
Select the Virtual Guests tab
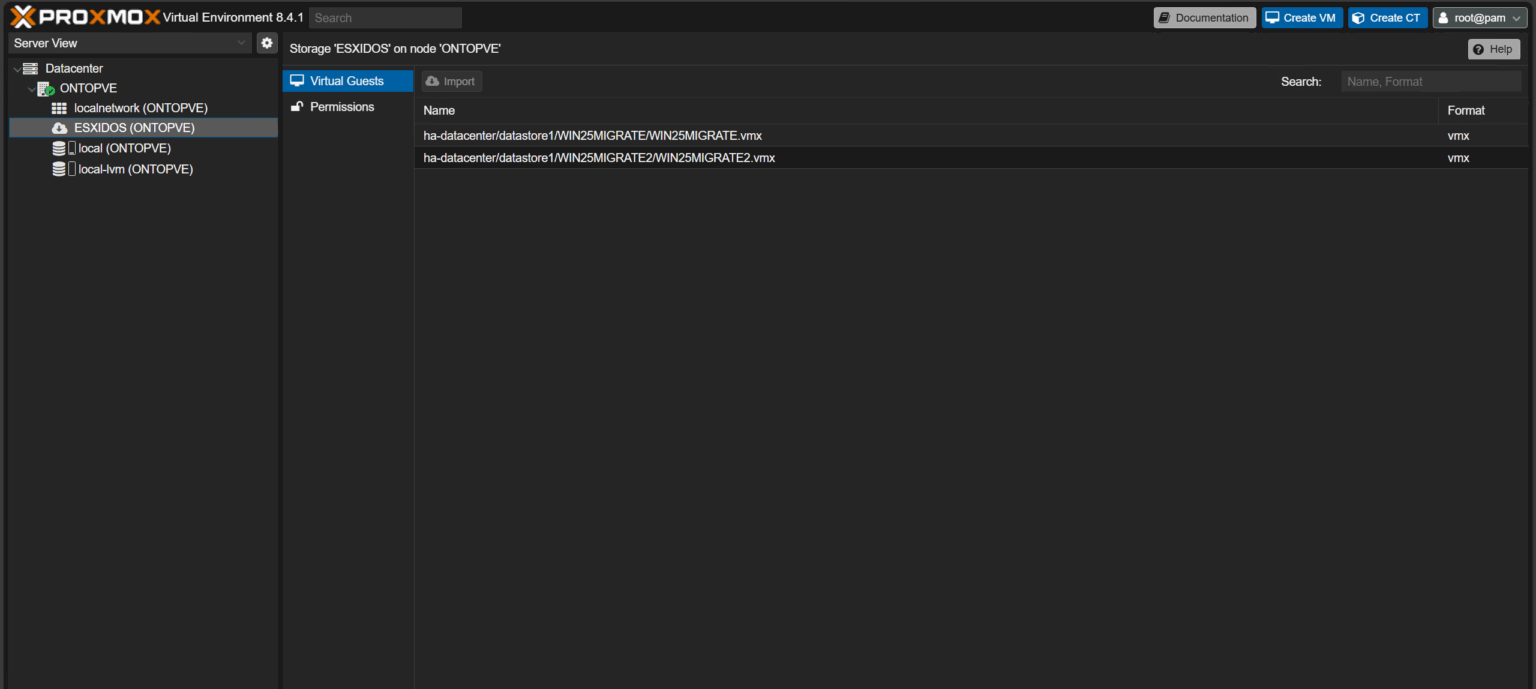(348, 81)
